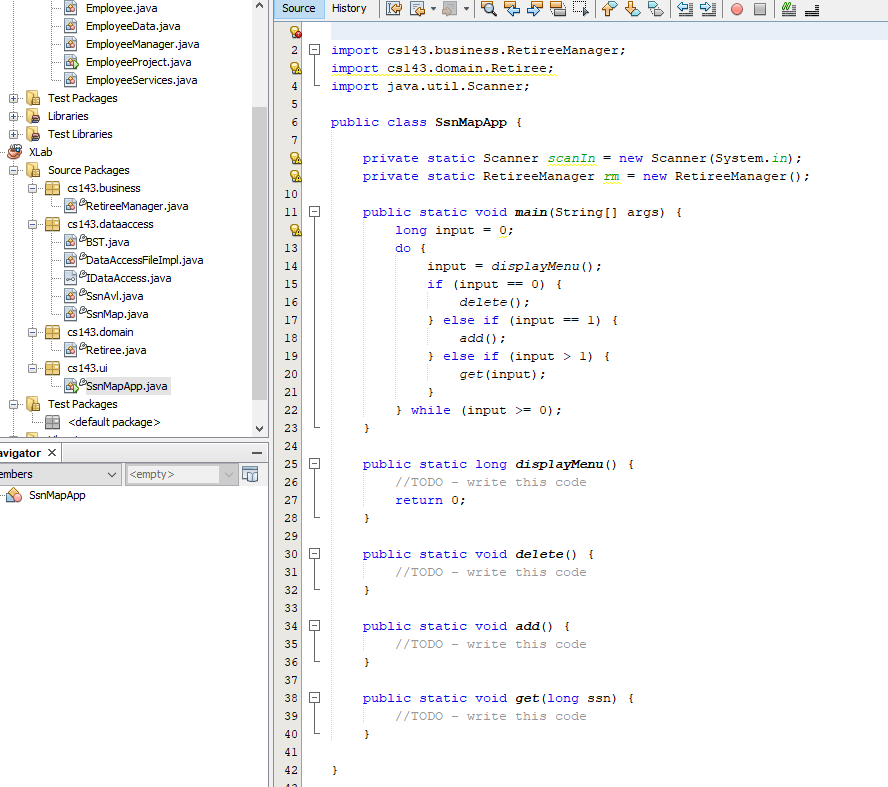Collapse the cs143.dataaccess package
The image size is (888, 787).
click(33, 224)
